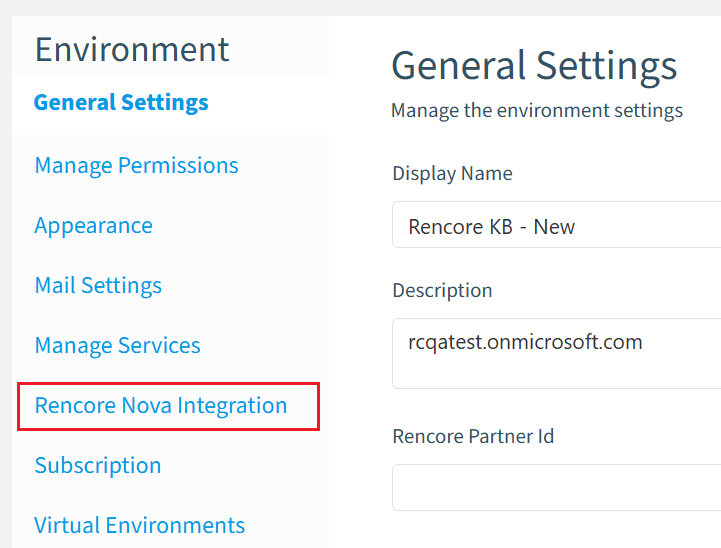
Task: Click the Description label
Action: pos(442,291)
